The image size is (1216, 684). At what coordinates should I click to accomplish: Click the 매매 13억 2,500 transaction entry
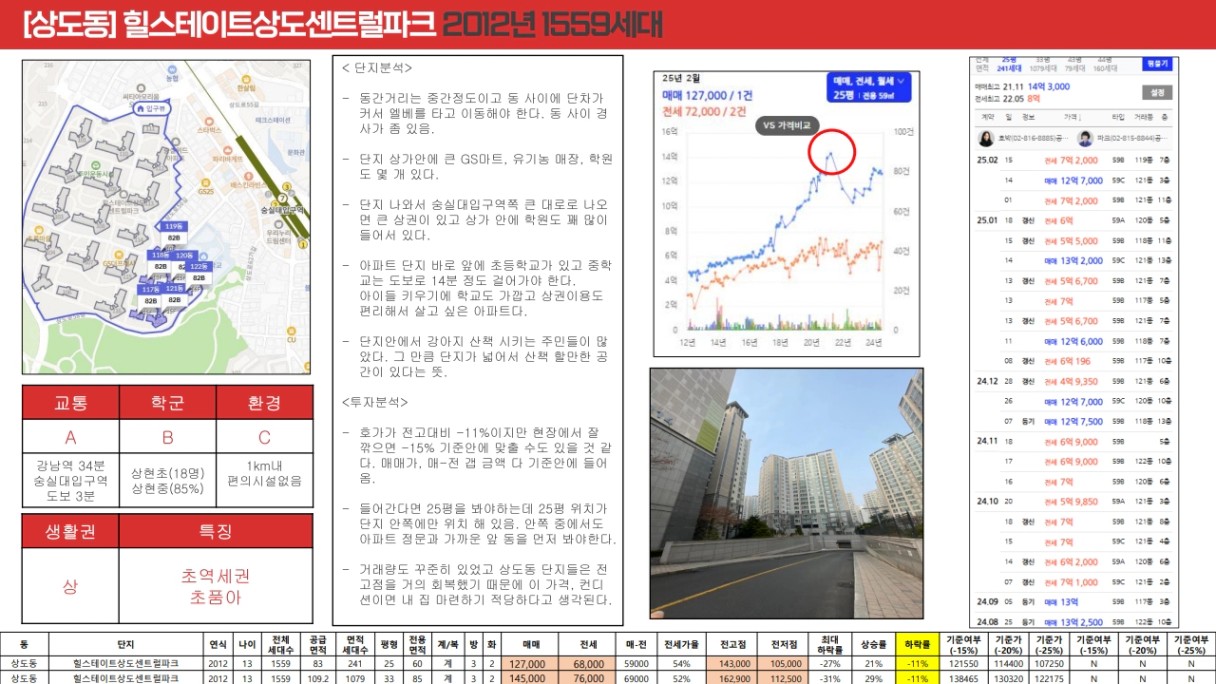[x=1072, y=622]
